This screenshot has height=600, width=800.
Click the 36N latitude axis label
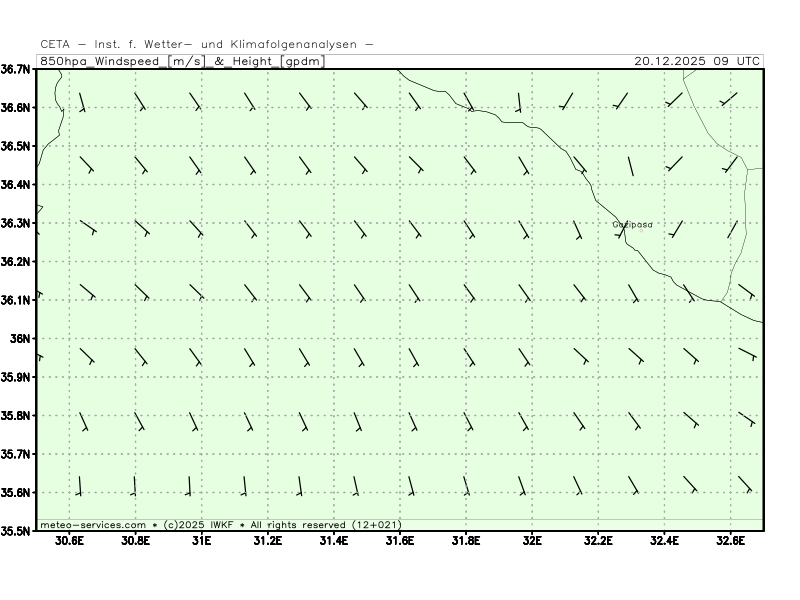pyautogui.click(x=22, y=338)
